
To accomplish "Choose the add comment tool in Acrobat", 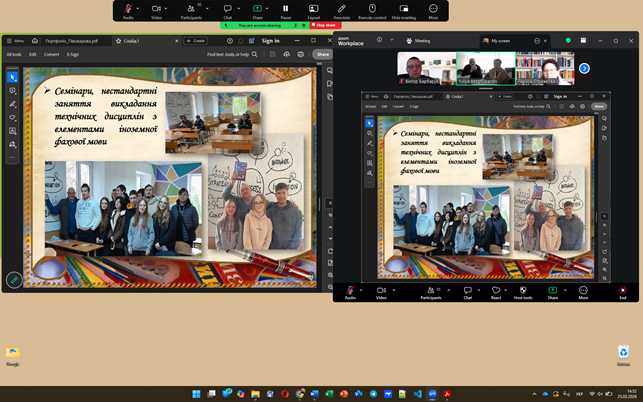I will coord(12,91).
